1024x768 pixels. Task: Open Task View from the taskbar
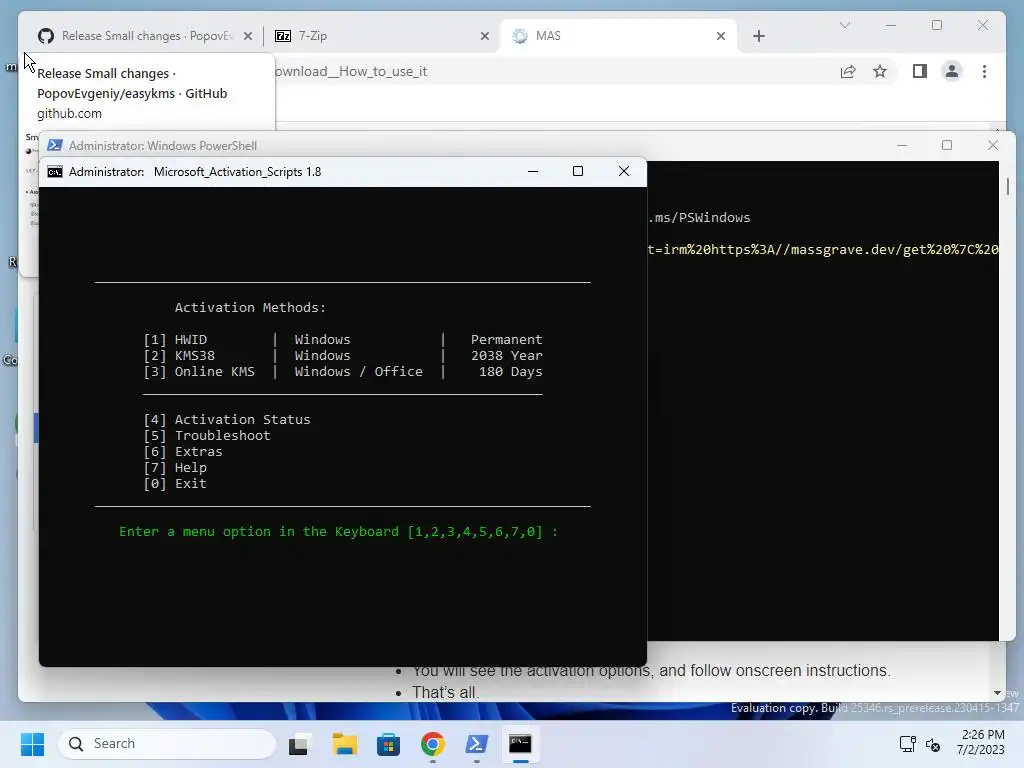pos(300,744)
